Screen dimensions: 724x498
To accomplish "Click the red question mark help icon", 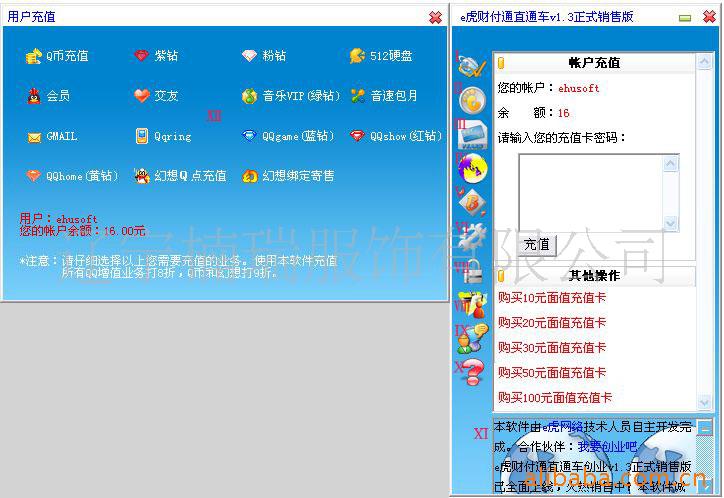I will pos(472,372).
